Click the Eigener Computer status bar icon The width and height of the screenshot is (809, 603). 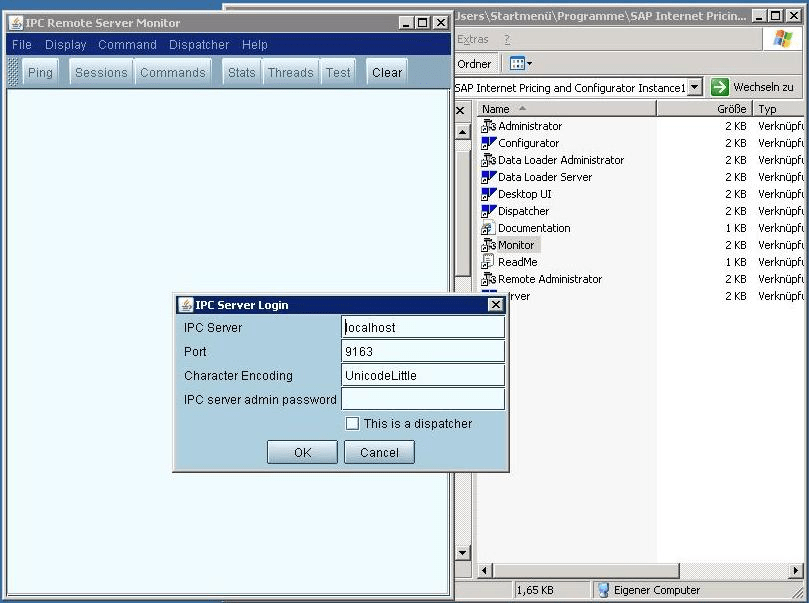(603, 590)
